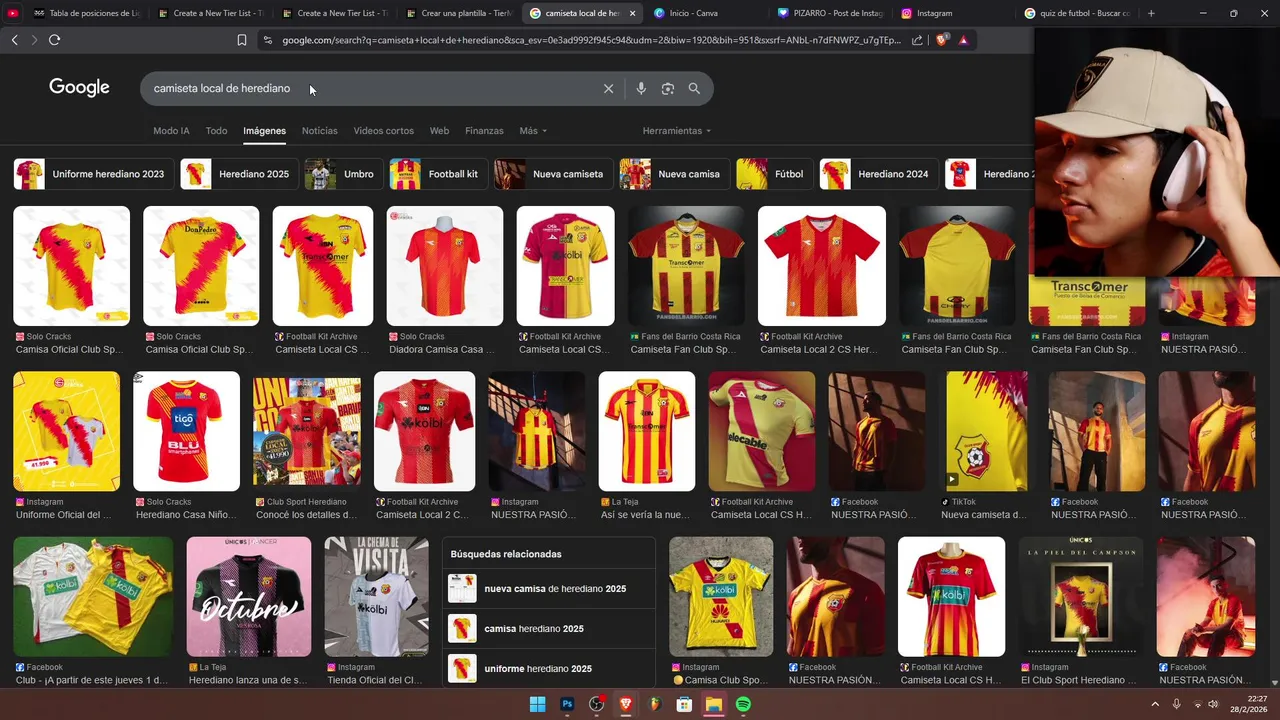Select the Noticias tab

[x=320, y=131]
